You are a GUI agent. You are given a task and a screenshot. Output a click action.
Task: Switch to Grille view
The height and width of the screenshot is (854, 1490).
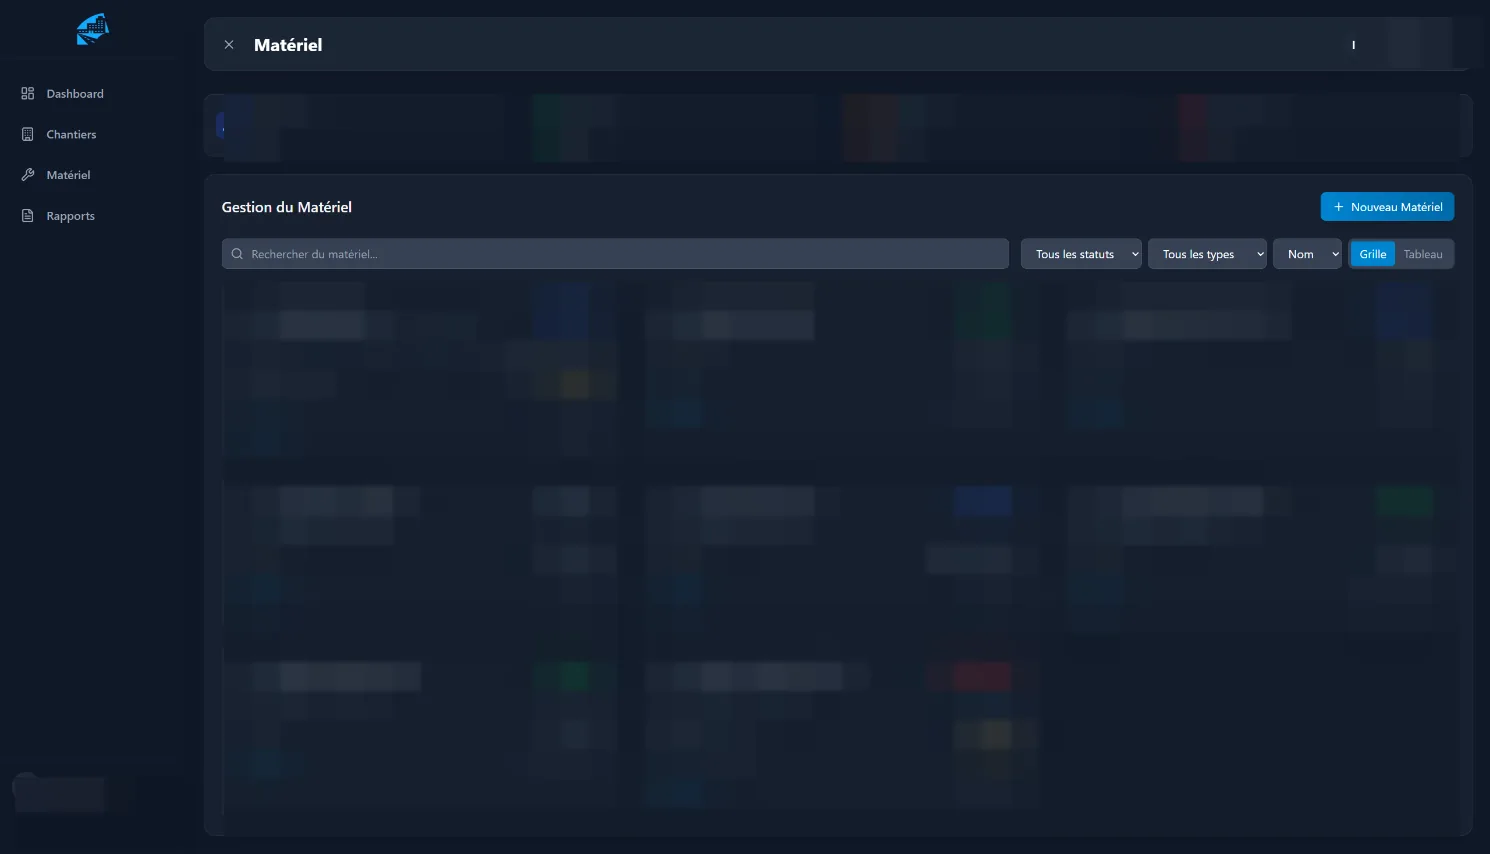pyautogui.click(x=1372, y=254)
